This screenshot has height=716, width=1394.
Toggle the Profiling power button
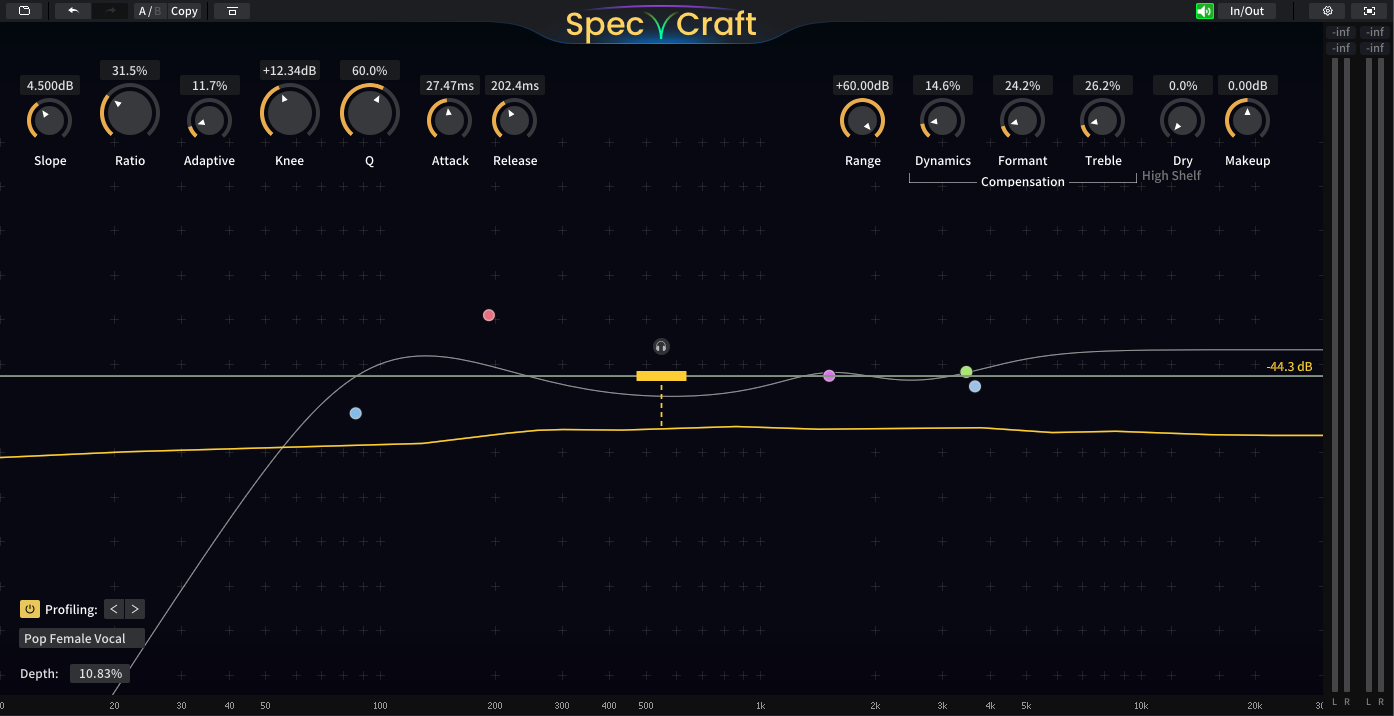pos(30,609)
